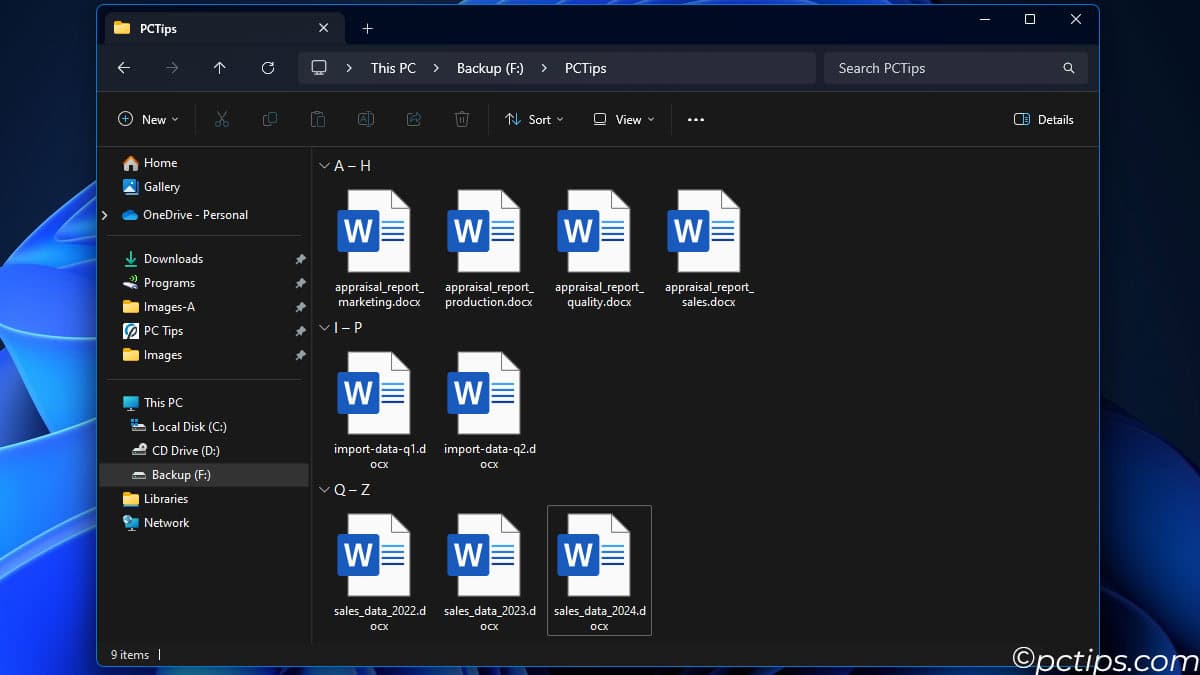Screen dimensions: 1200x675
Task: Click the Copy icon
Action: pos(269,119)
